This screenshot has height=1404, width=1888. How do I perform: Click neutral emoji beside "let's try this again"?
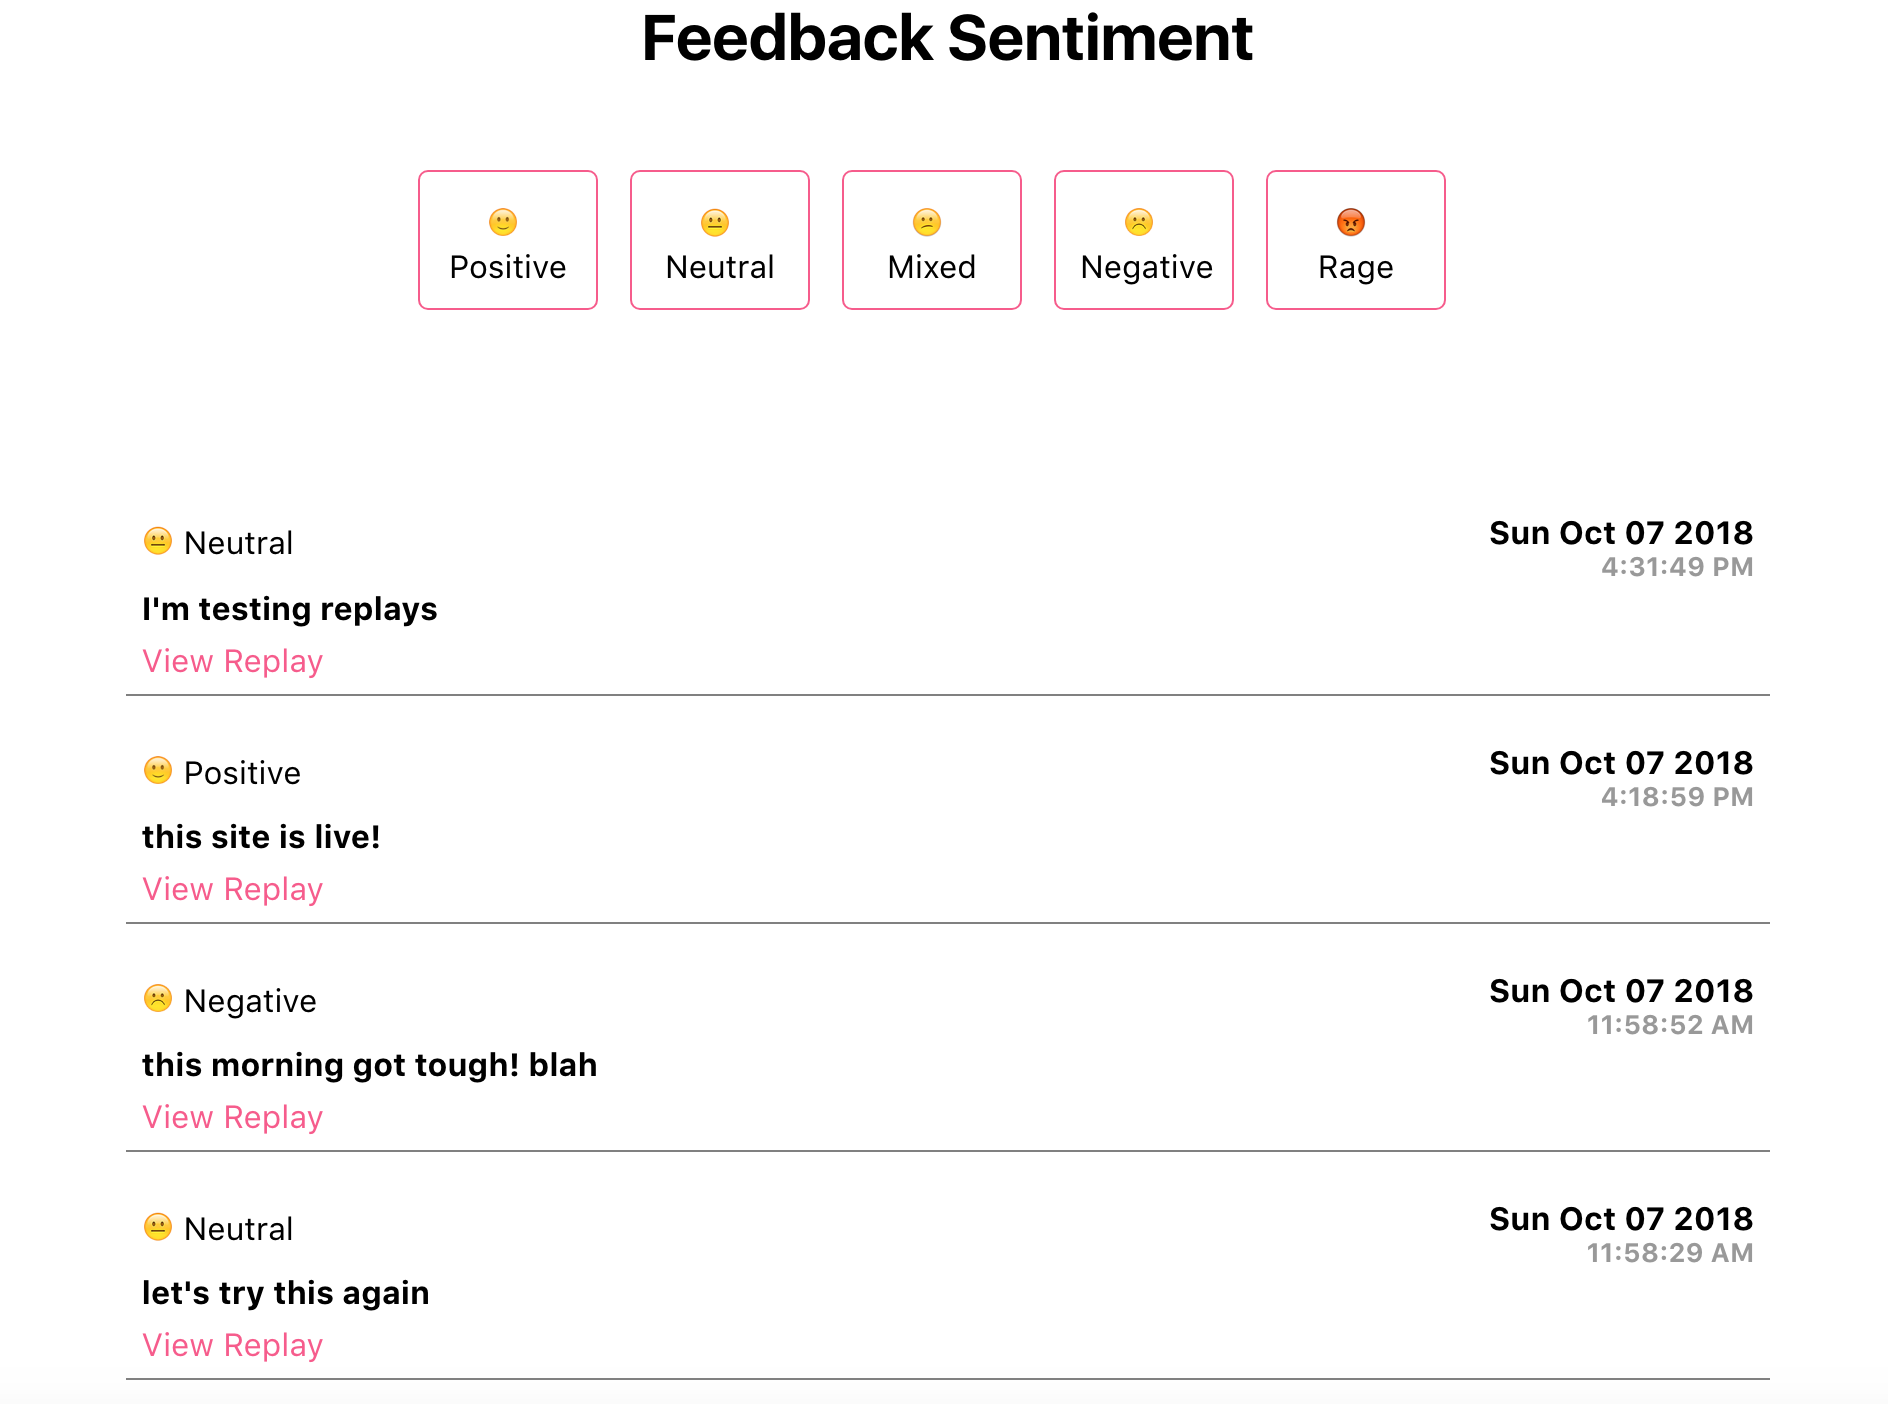(x=158, y=1226)
